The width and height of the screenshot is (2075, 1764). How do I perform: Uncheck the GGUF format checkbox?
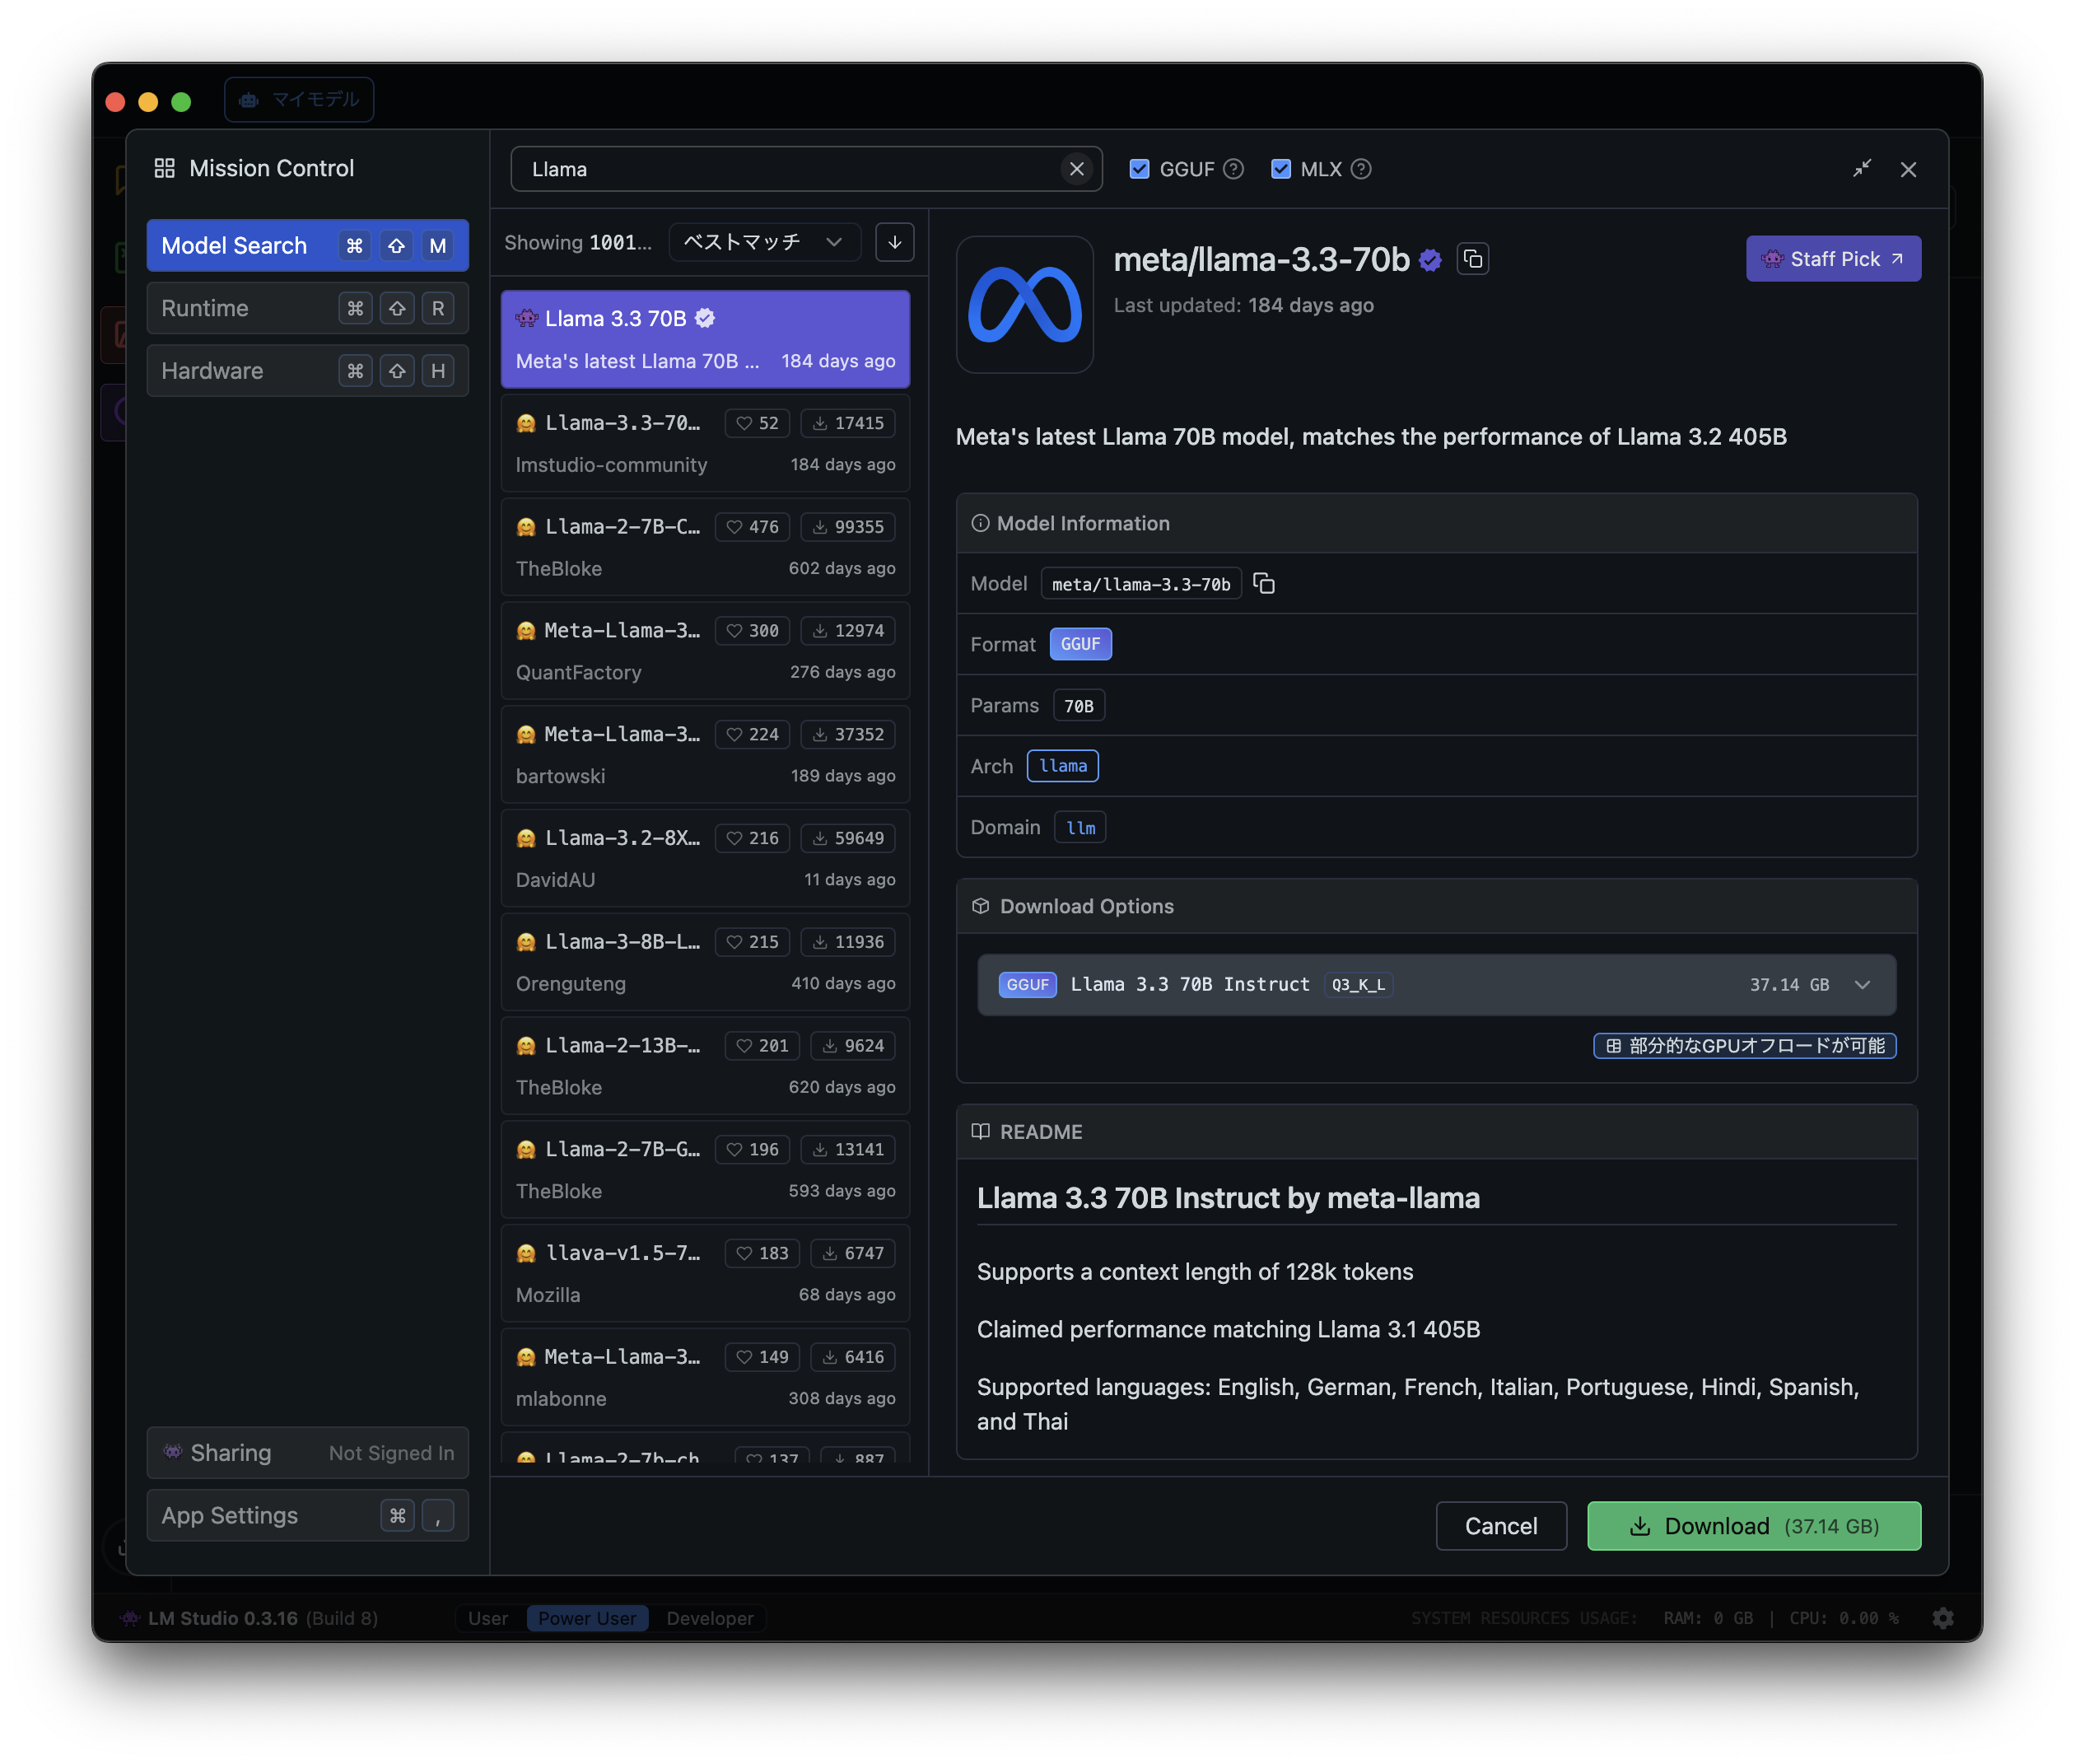1139,169
